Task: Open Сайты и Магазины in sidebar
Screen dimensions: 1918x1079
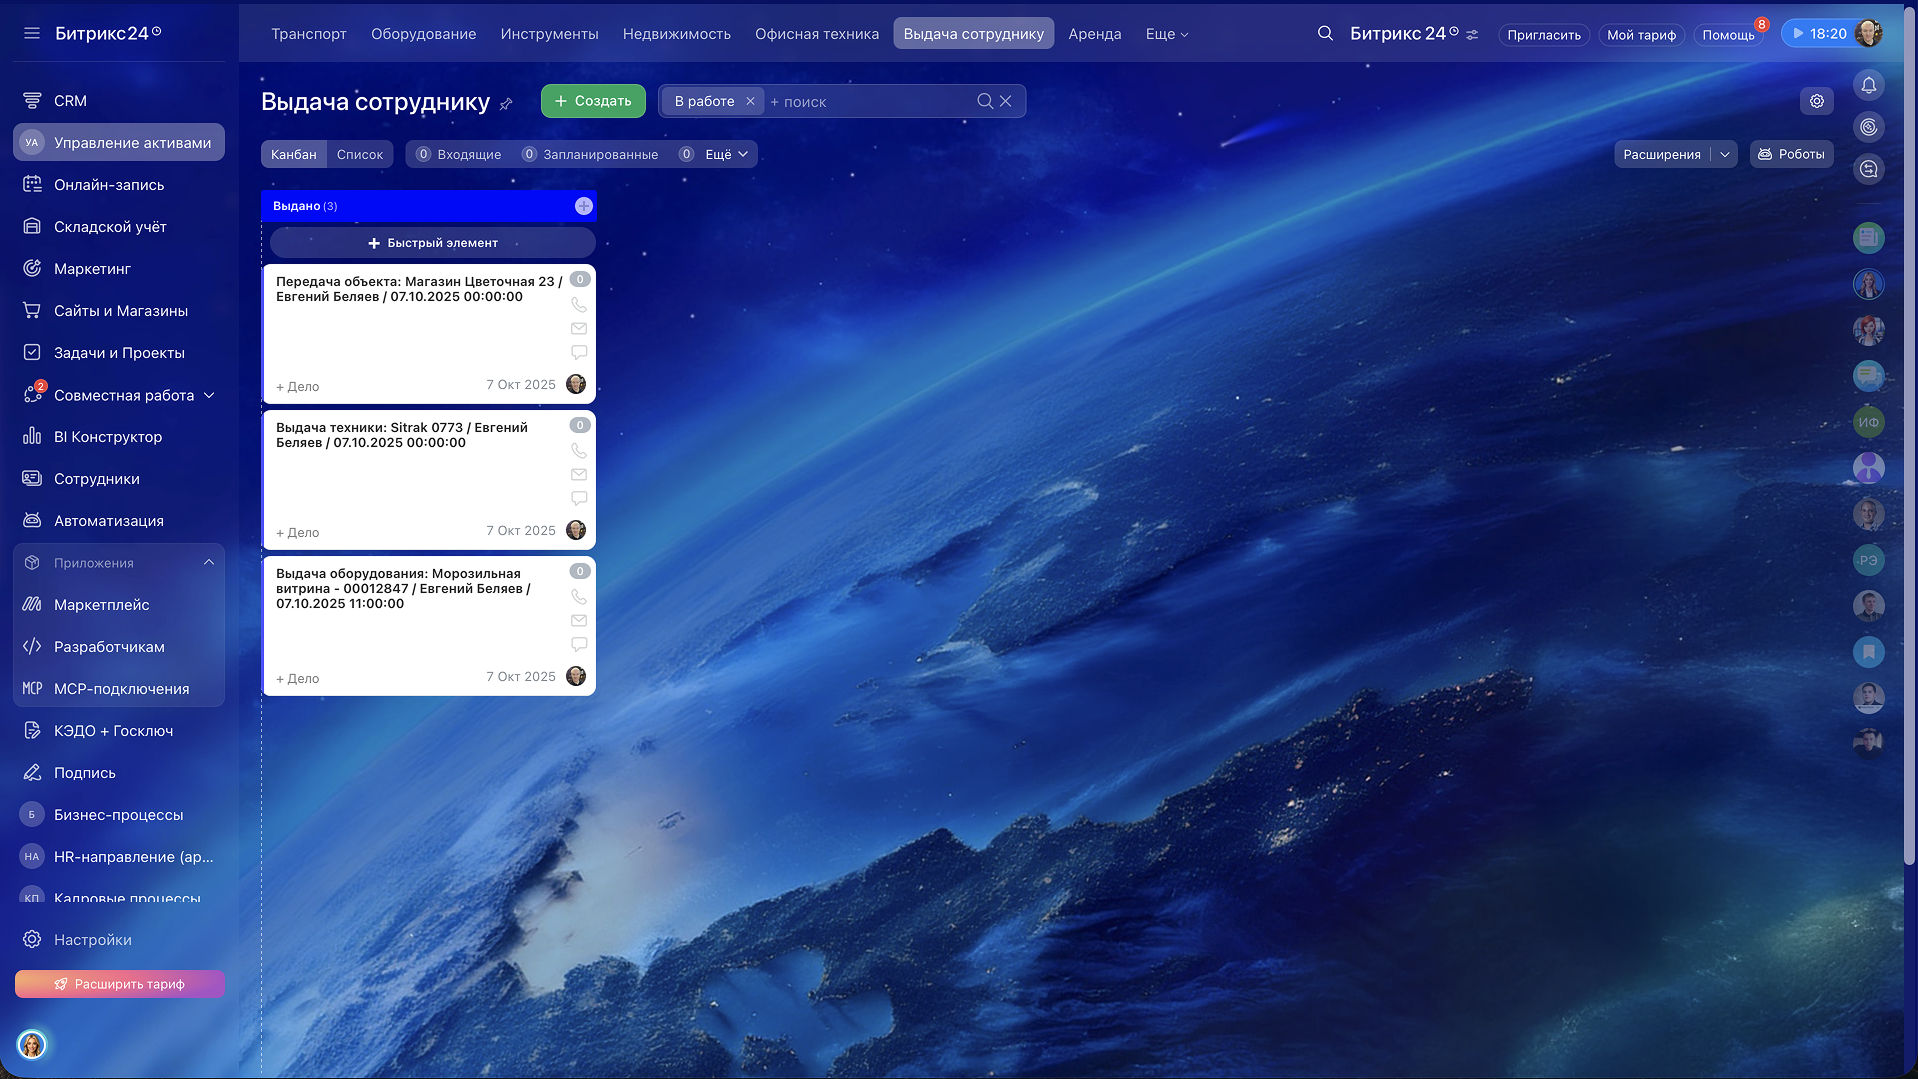Action: point(119,311)
